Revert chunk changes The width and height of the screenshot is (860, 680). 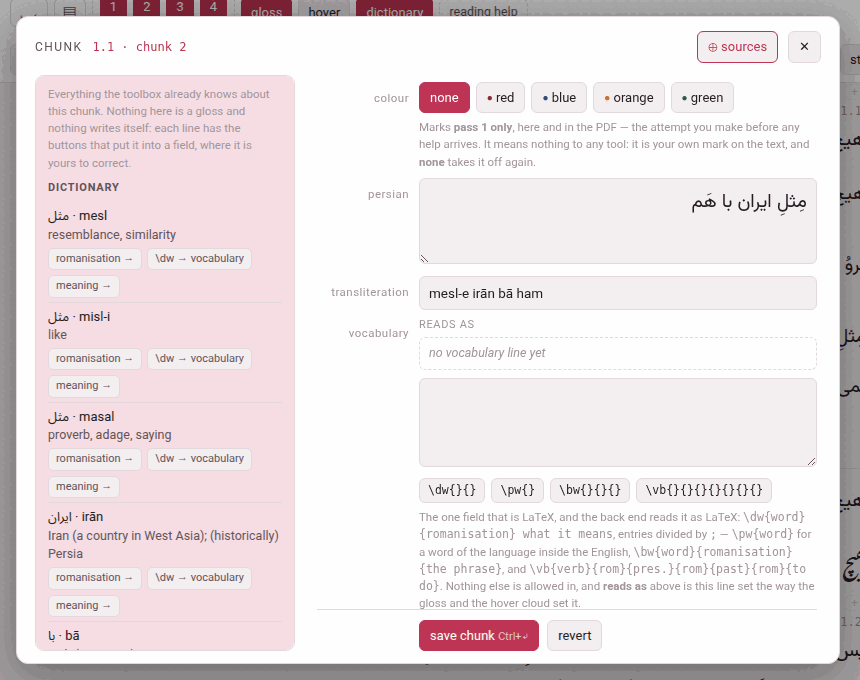coord(574,636)
